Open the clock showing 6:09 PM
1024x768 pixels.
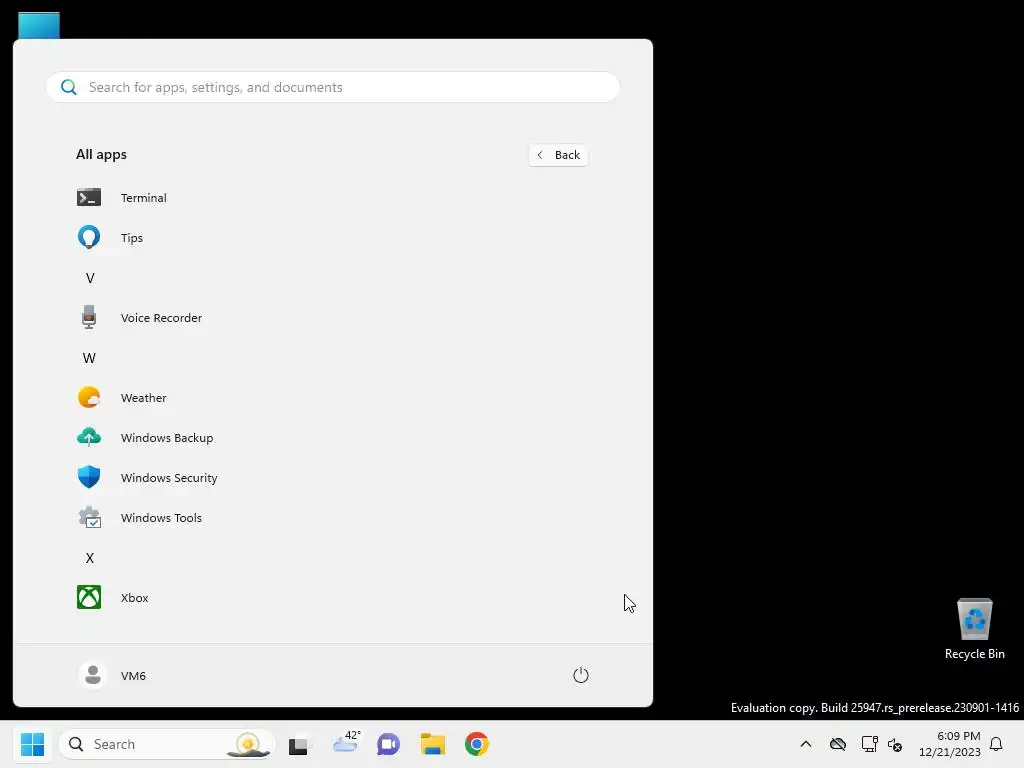tap(950, 744)
